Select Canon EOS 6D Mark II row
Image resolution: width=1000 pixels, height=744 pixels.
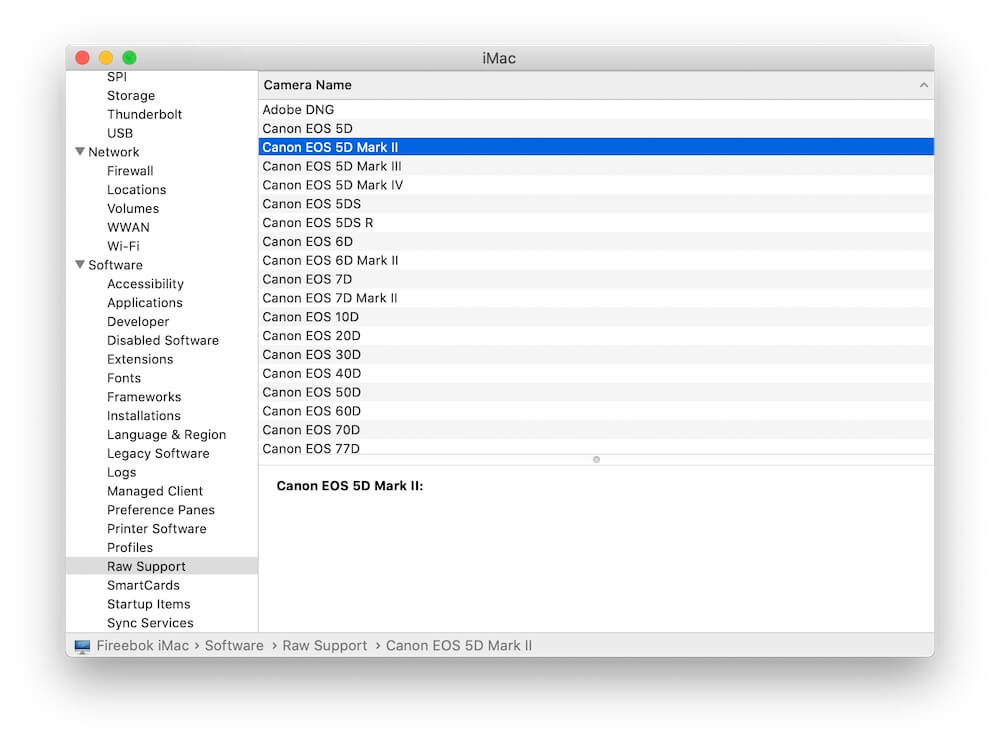tap(596, 260)
